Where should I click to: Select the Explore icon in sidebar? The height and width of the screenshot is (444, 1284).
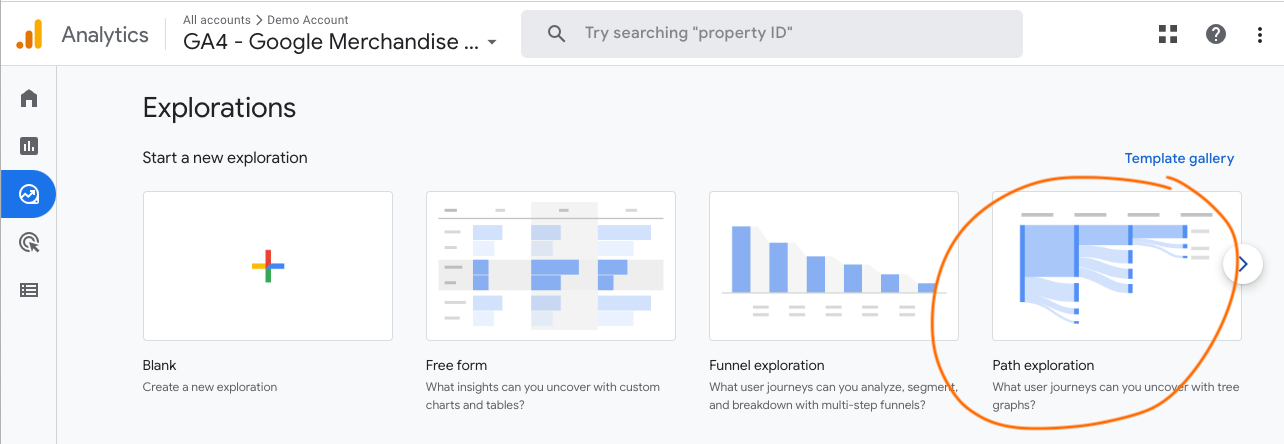[x=29, y=194]
